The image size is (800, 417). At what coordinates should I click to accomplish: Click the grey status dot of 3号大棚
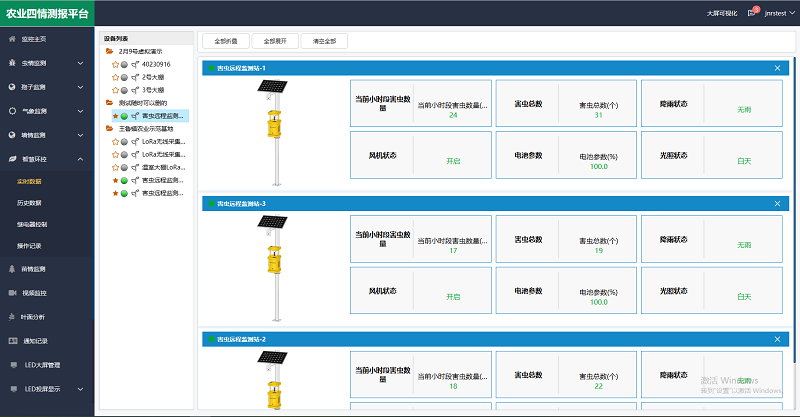pyautogui.click(x=124, y=90)
